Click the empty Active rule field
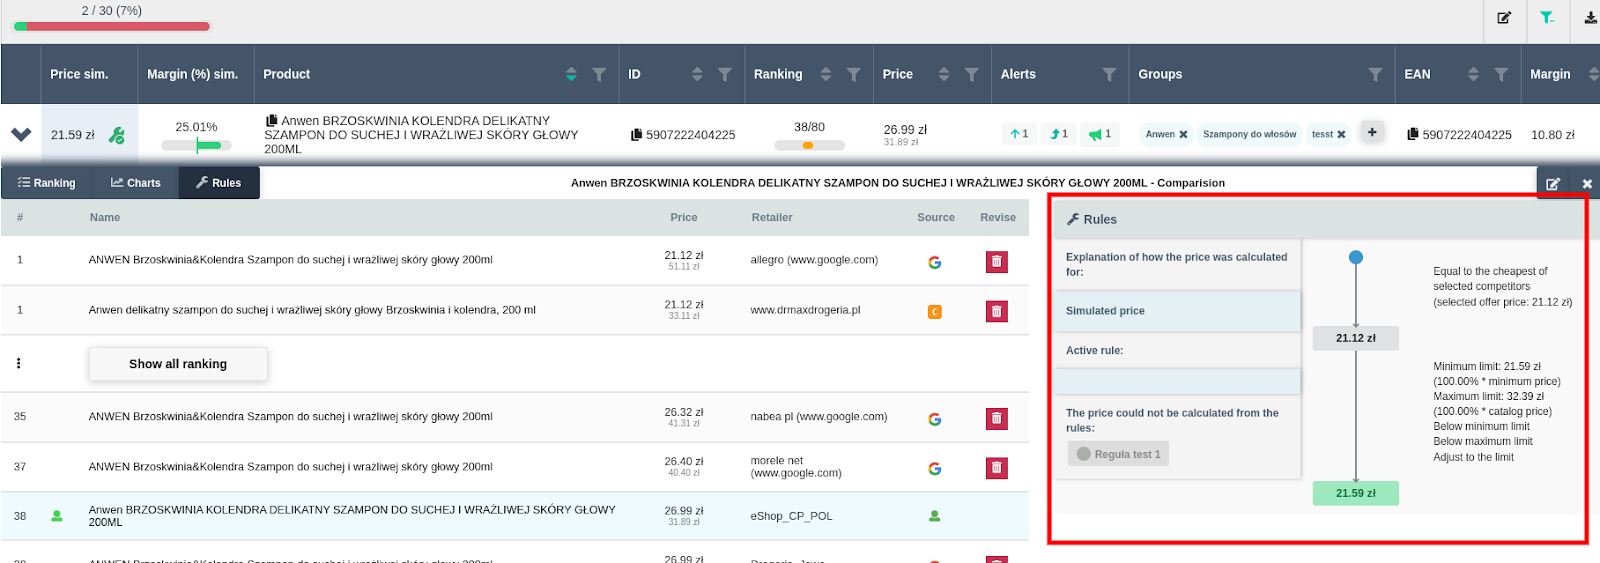 [1177, 381]
